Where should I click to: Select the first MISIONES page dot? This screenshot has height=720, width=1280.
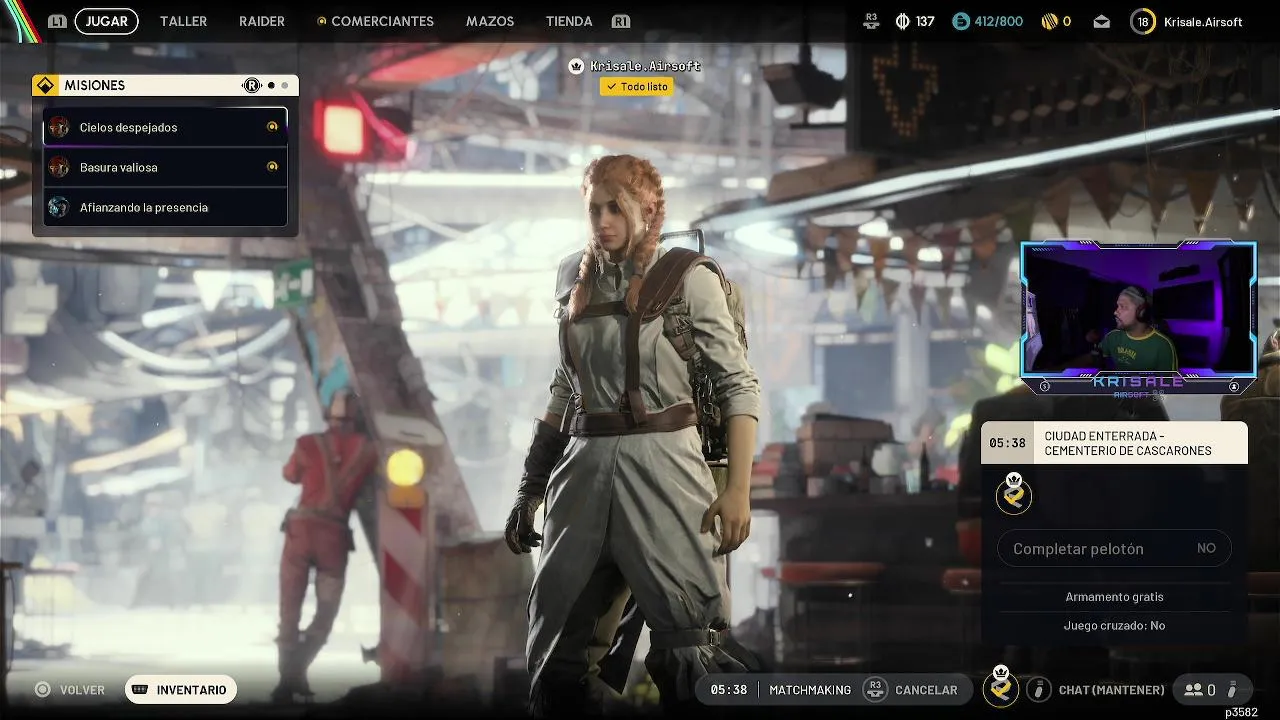pyautogui.click(x=271, y=86)
